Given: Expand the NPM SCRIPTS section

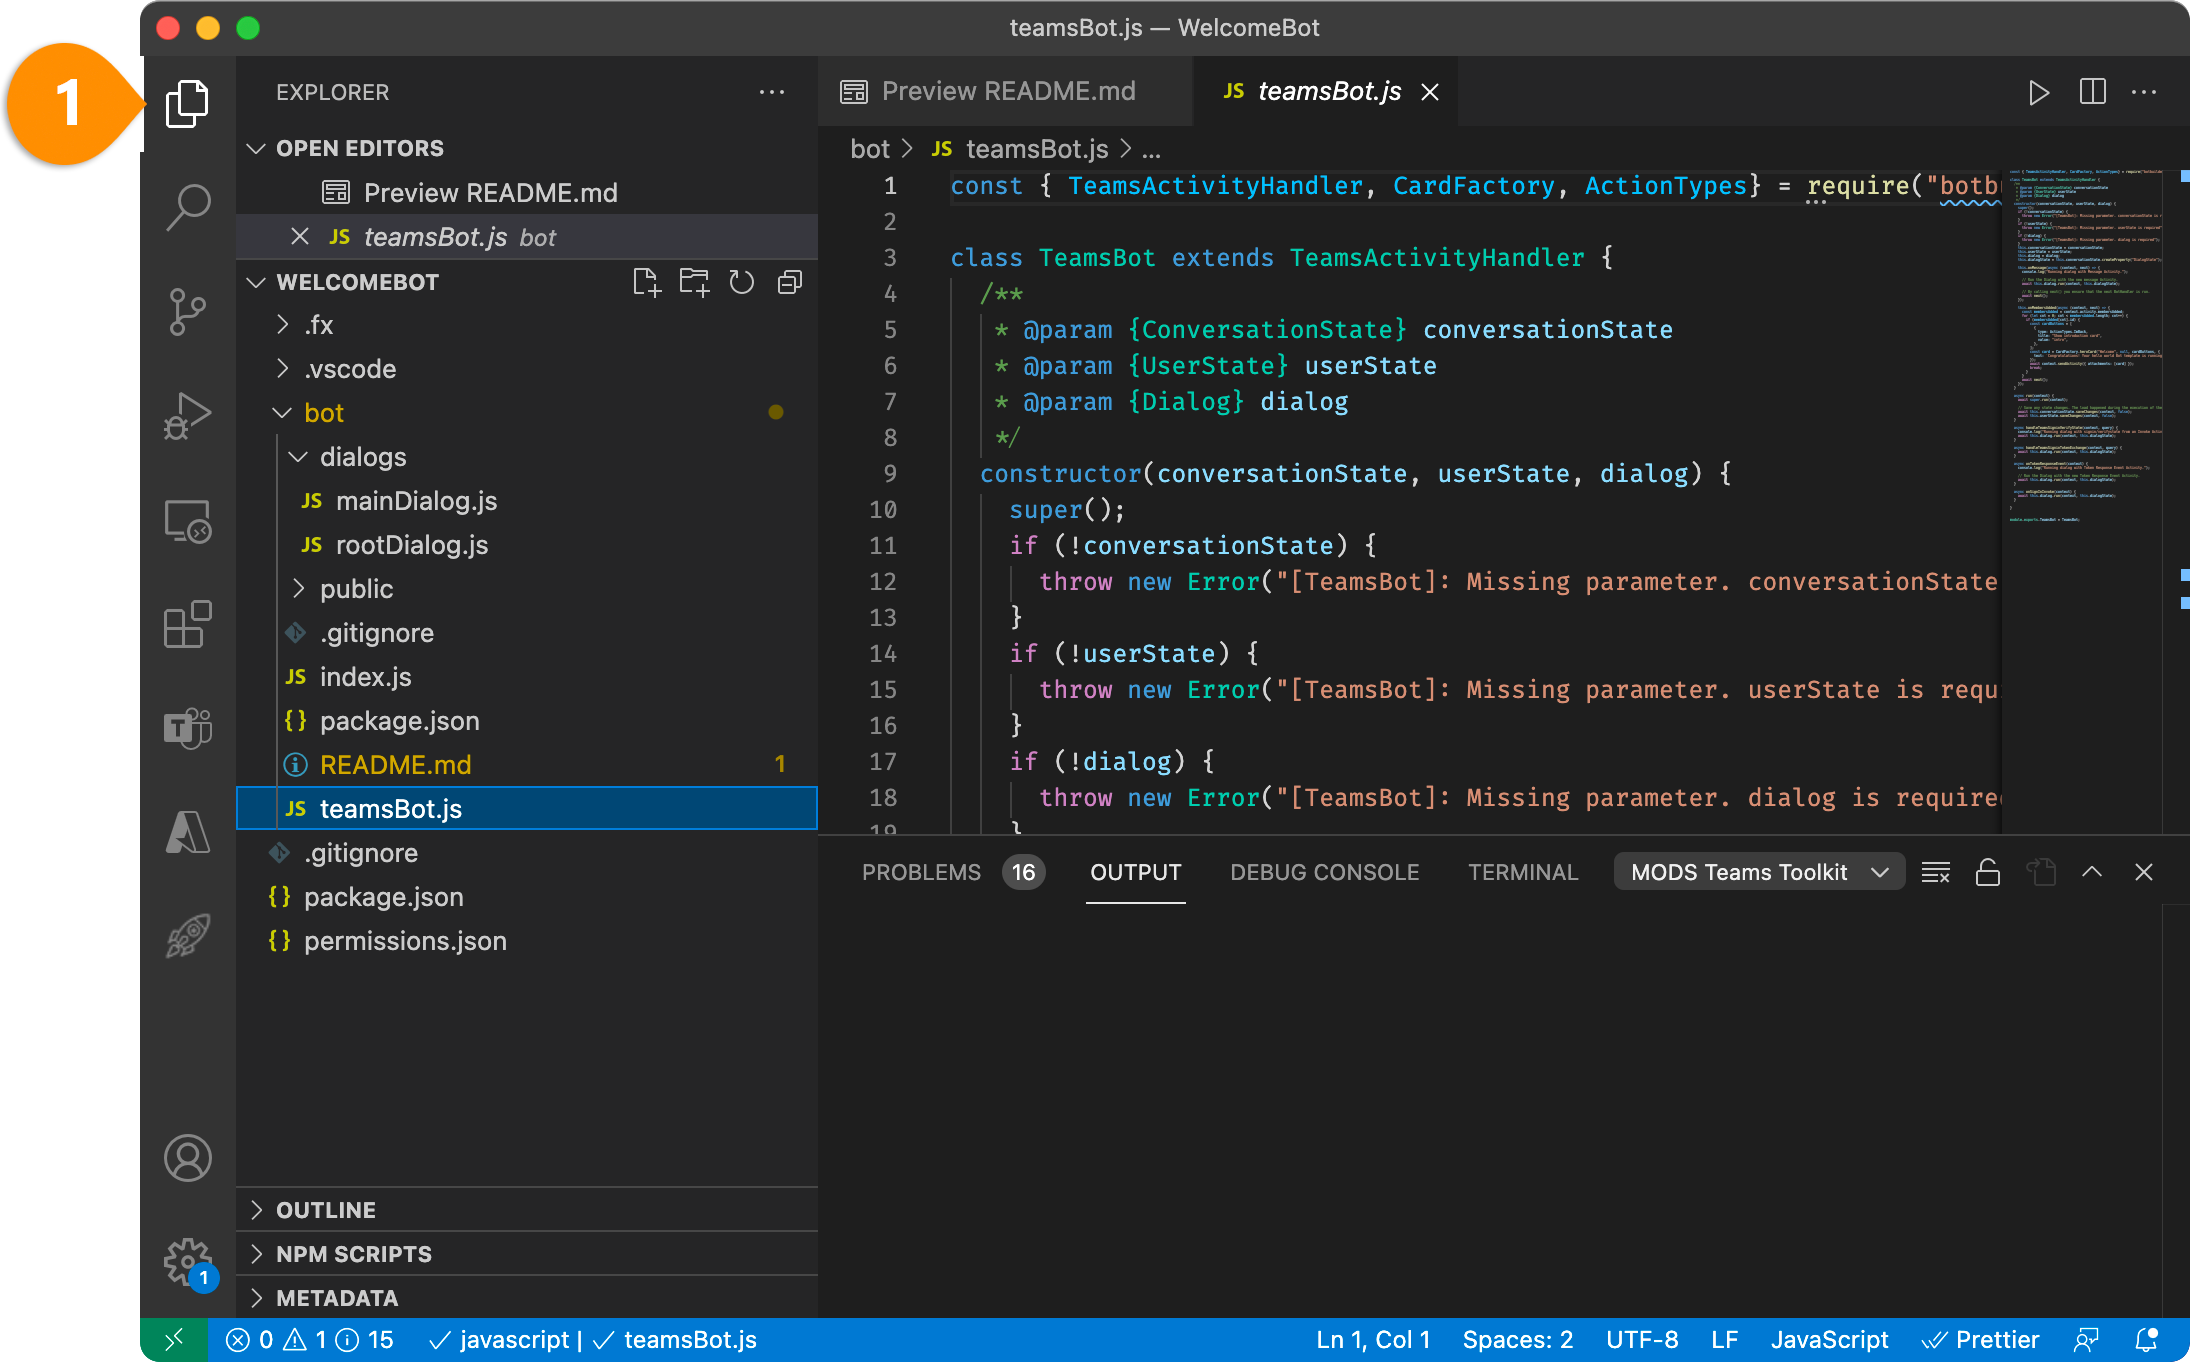Looking at the screenshot, I should coord(355,1253).
